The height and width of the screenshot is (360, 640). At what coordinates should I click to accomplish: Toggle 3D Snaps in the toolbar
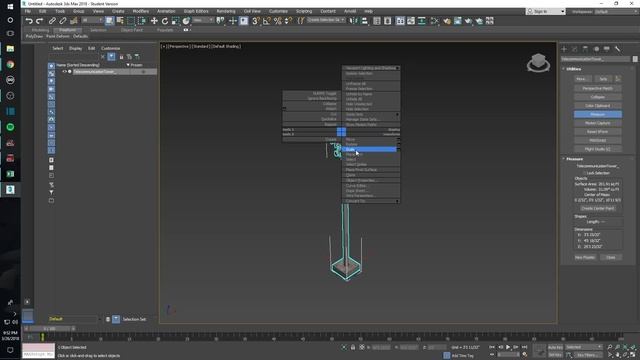pyautogui.click(x=256, y=20)
